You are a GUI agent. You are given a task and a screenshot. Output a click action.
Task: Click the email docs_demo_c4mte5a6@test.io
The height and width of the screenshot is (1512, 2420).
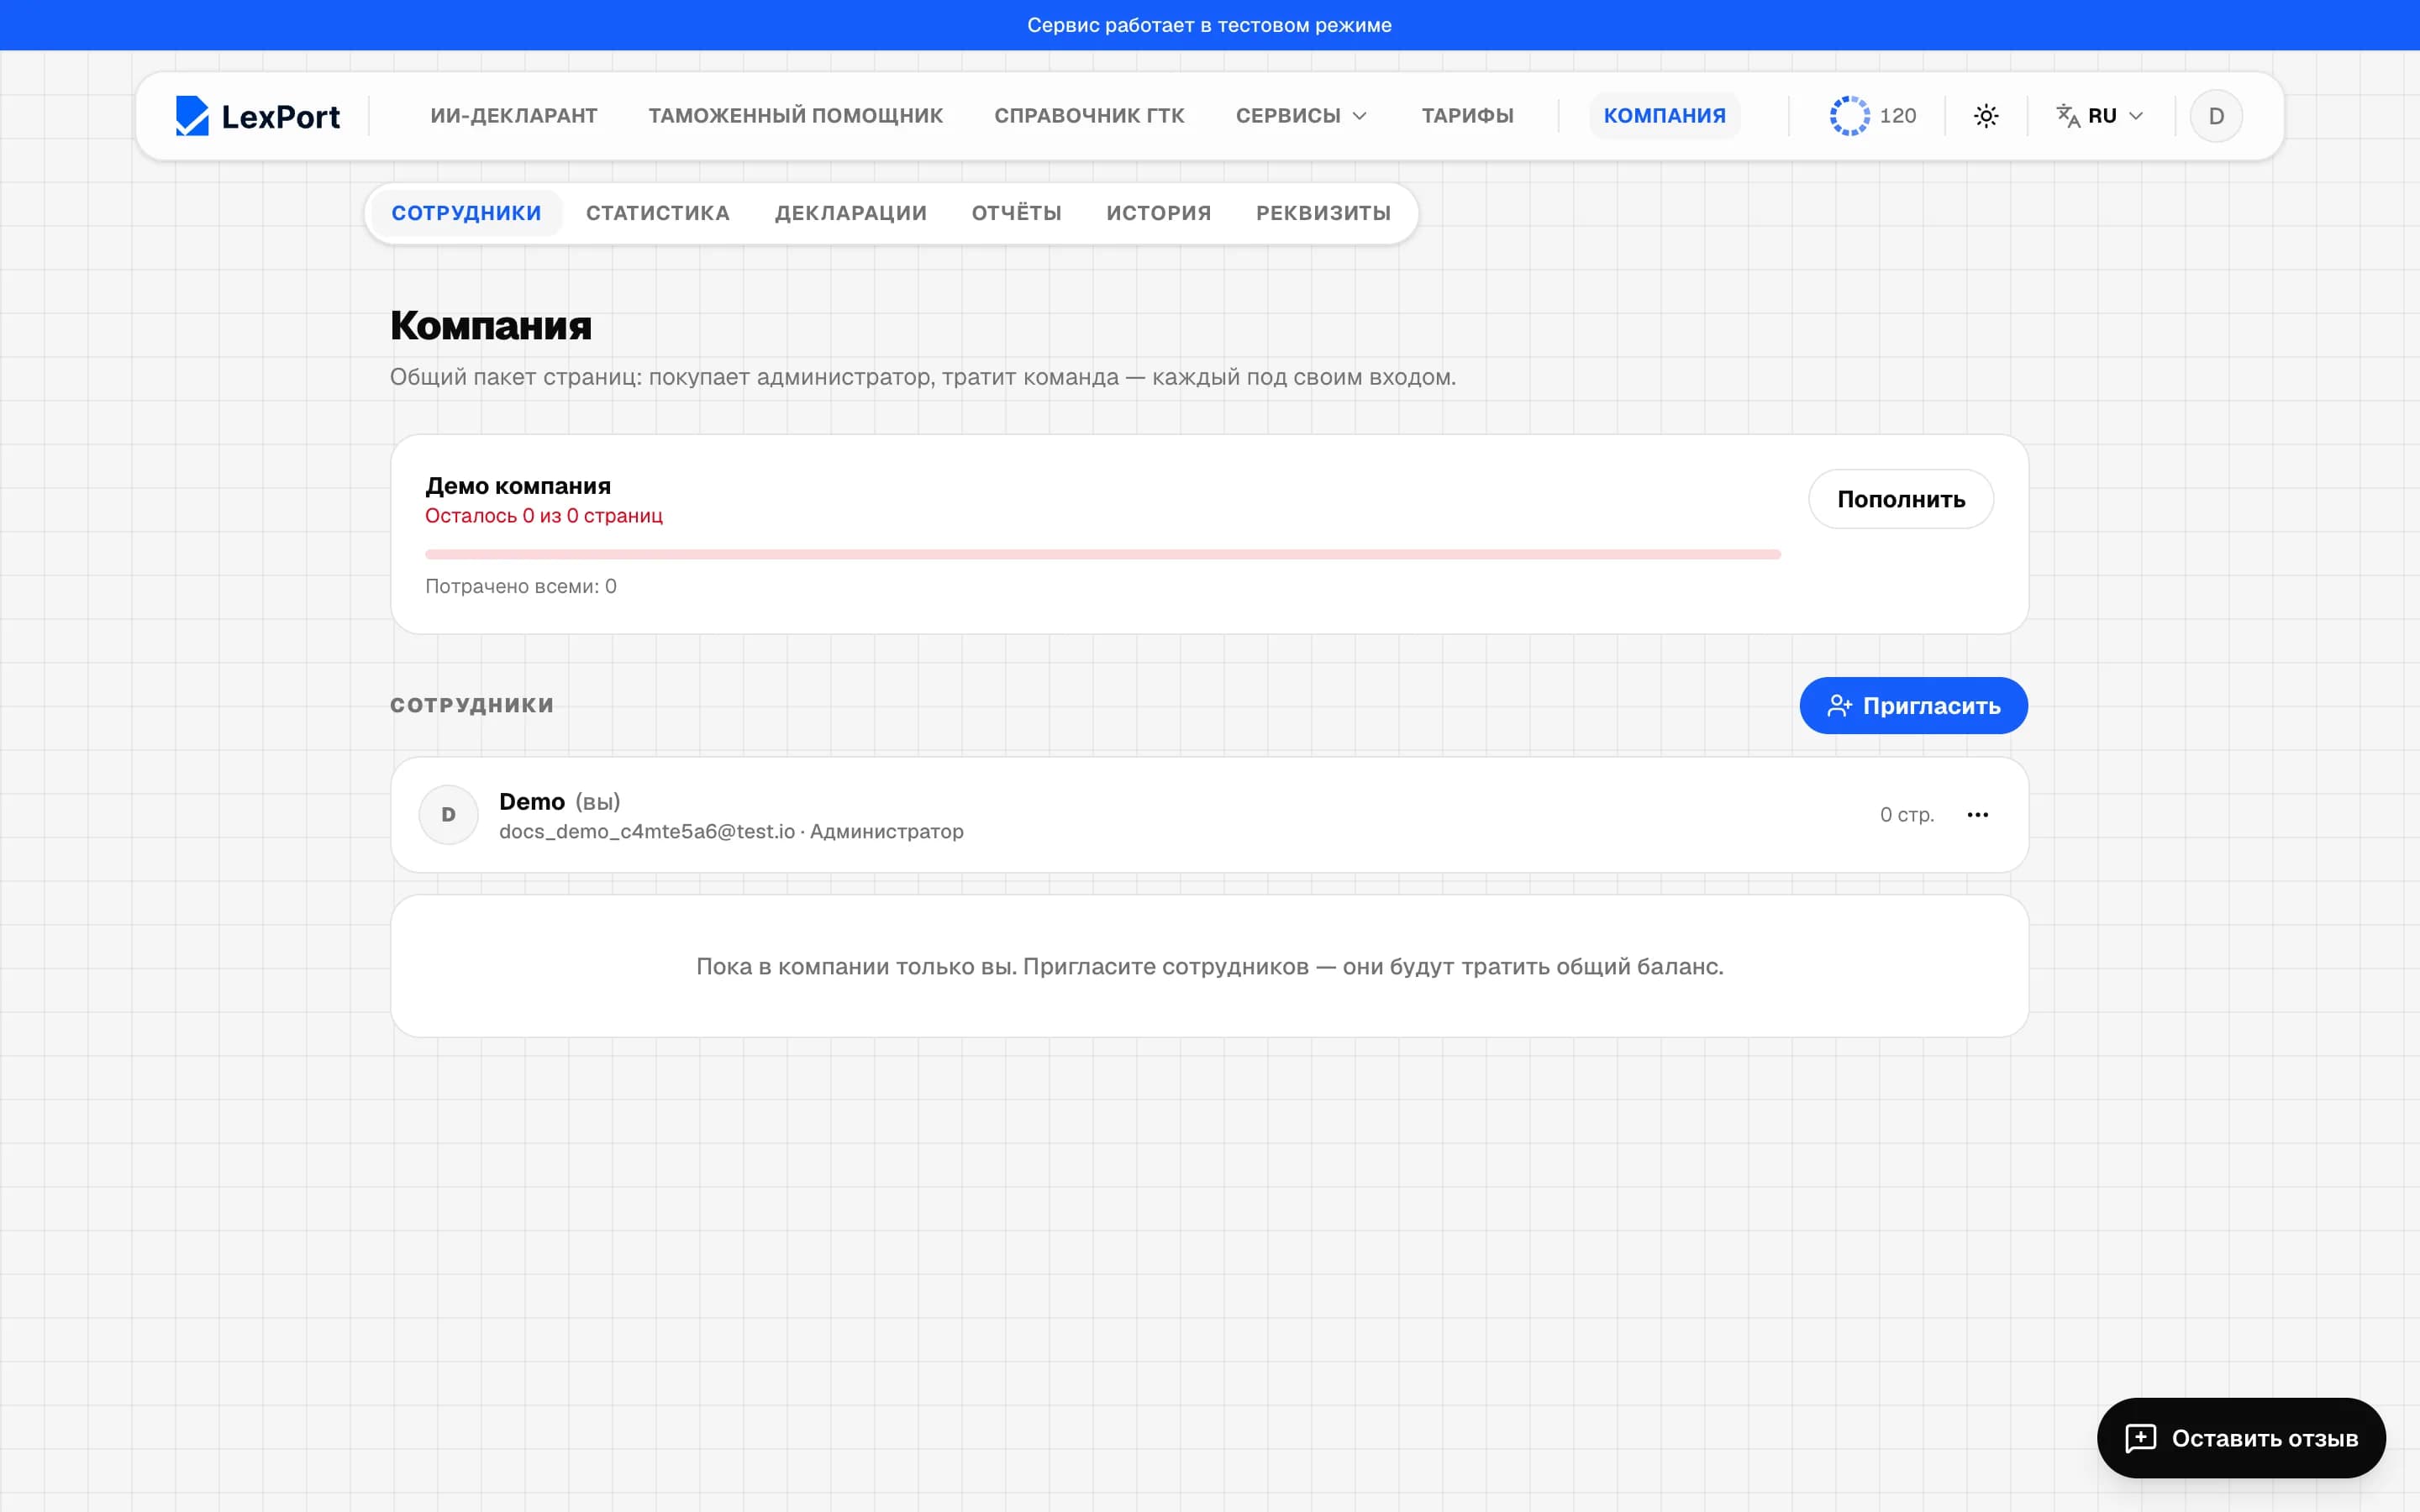647,832
